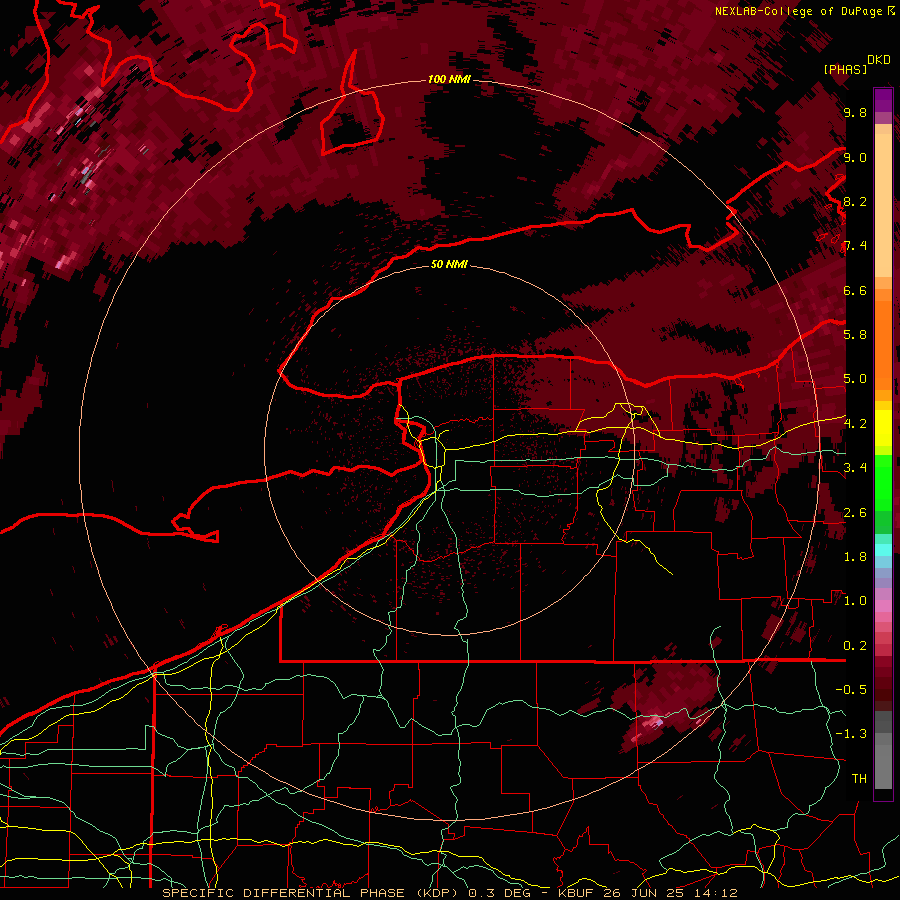Click the -1.3 legend value
This screenshot has width=900, height=900.
851,734
